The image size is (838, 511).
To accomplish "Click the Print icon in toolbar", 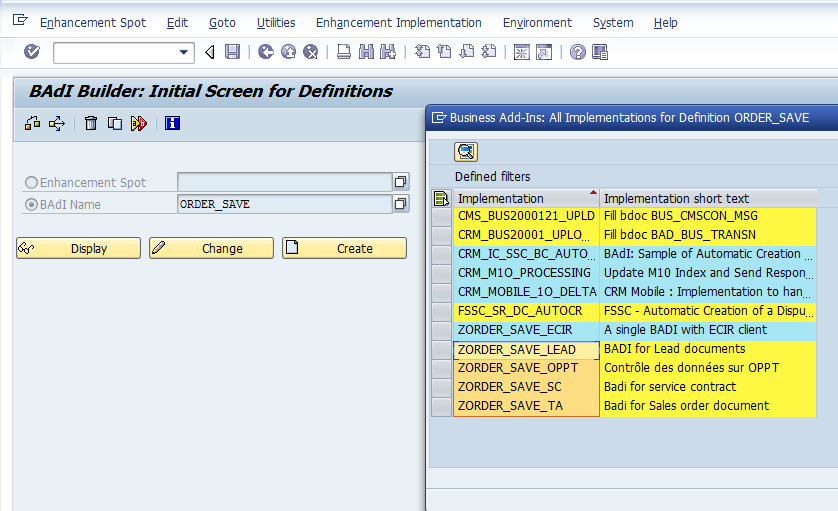I will pyautogui.click(x=344, y=52).
